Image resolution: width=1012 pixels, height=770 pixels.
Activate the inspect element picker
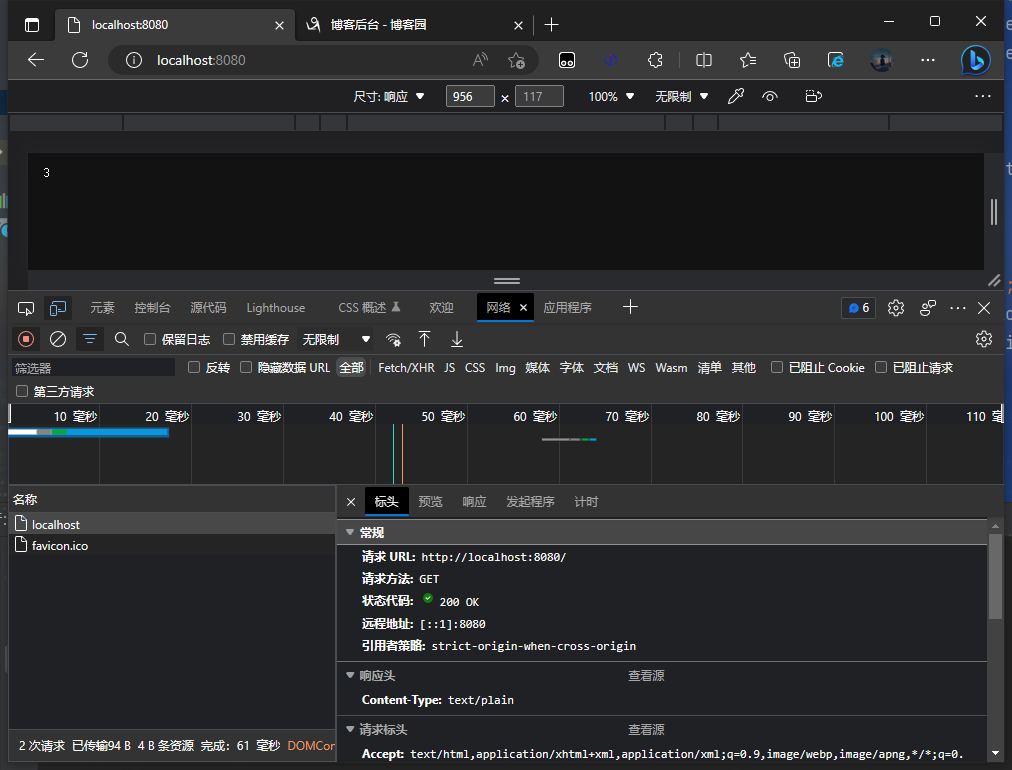[27, 308]
